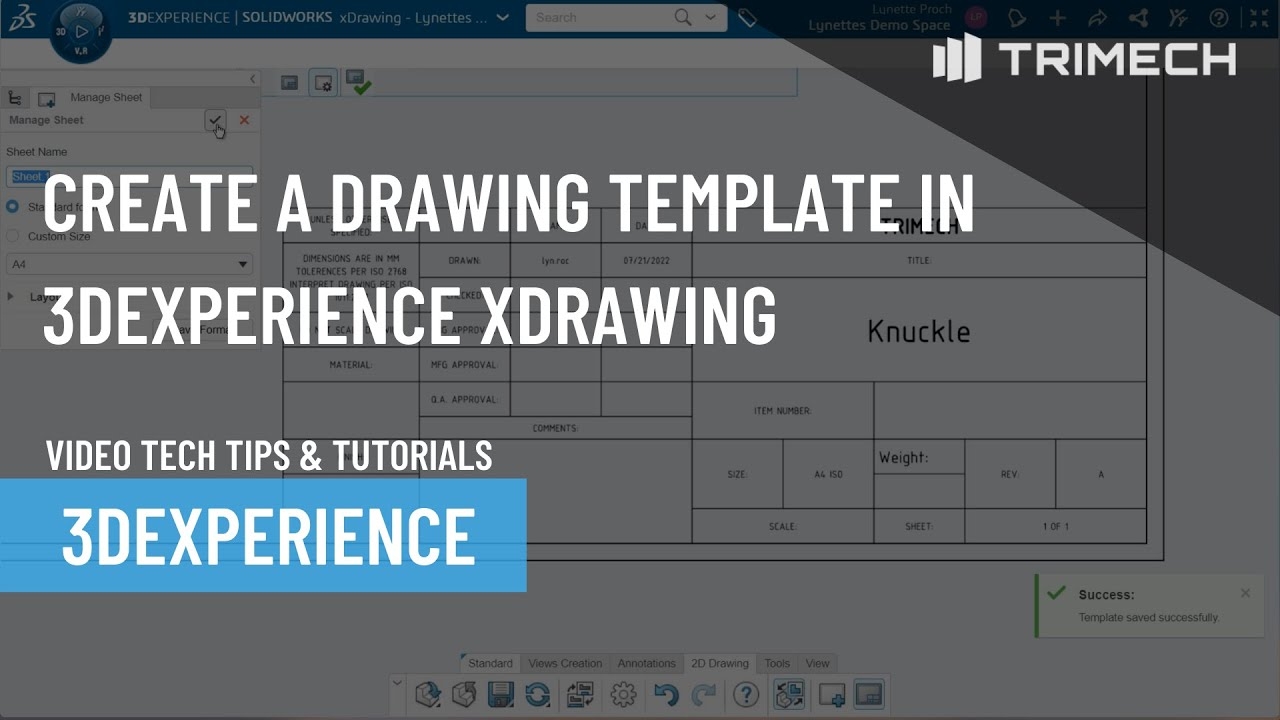The width and height of the screenshot is (1280, 720).
Task: Open top-bar help question mark
Action: (x=1218, y=18)
